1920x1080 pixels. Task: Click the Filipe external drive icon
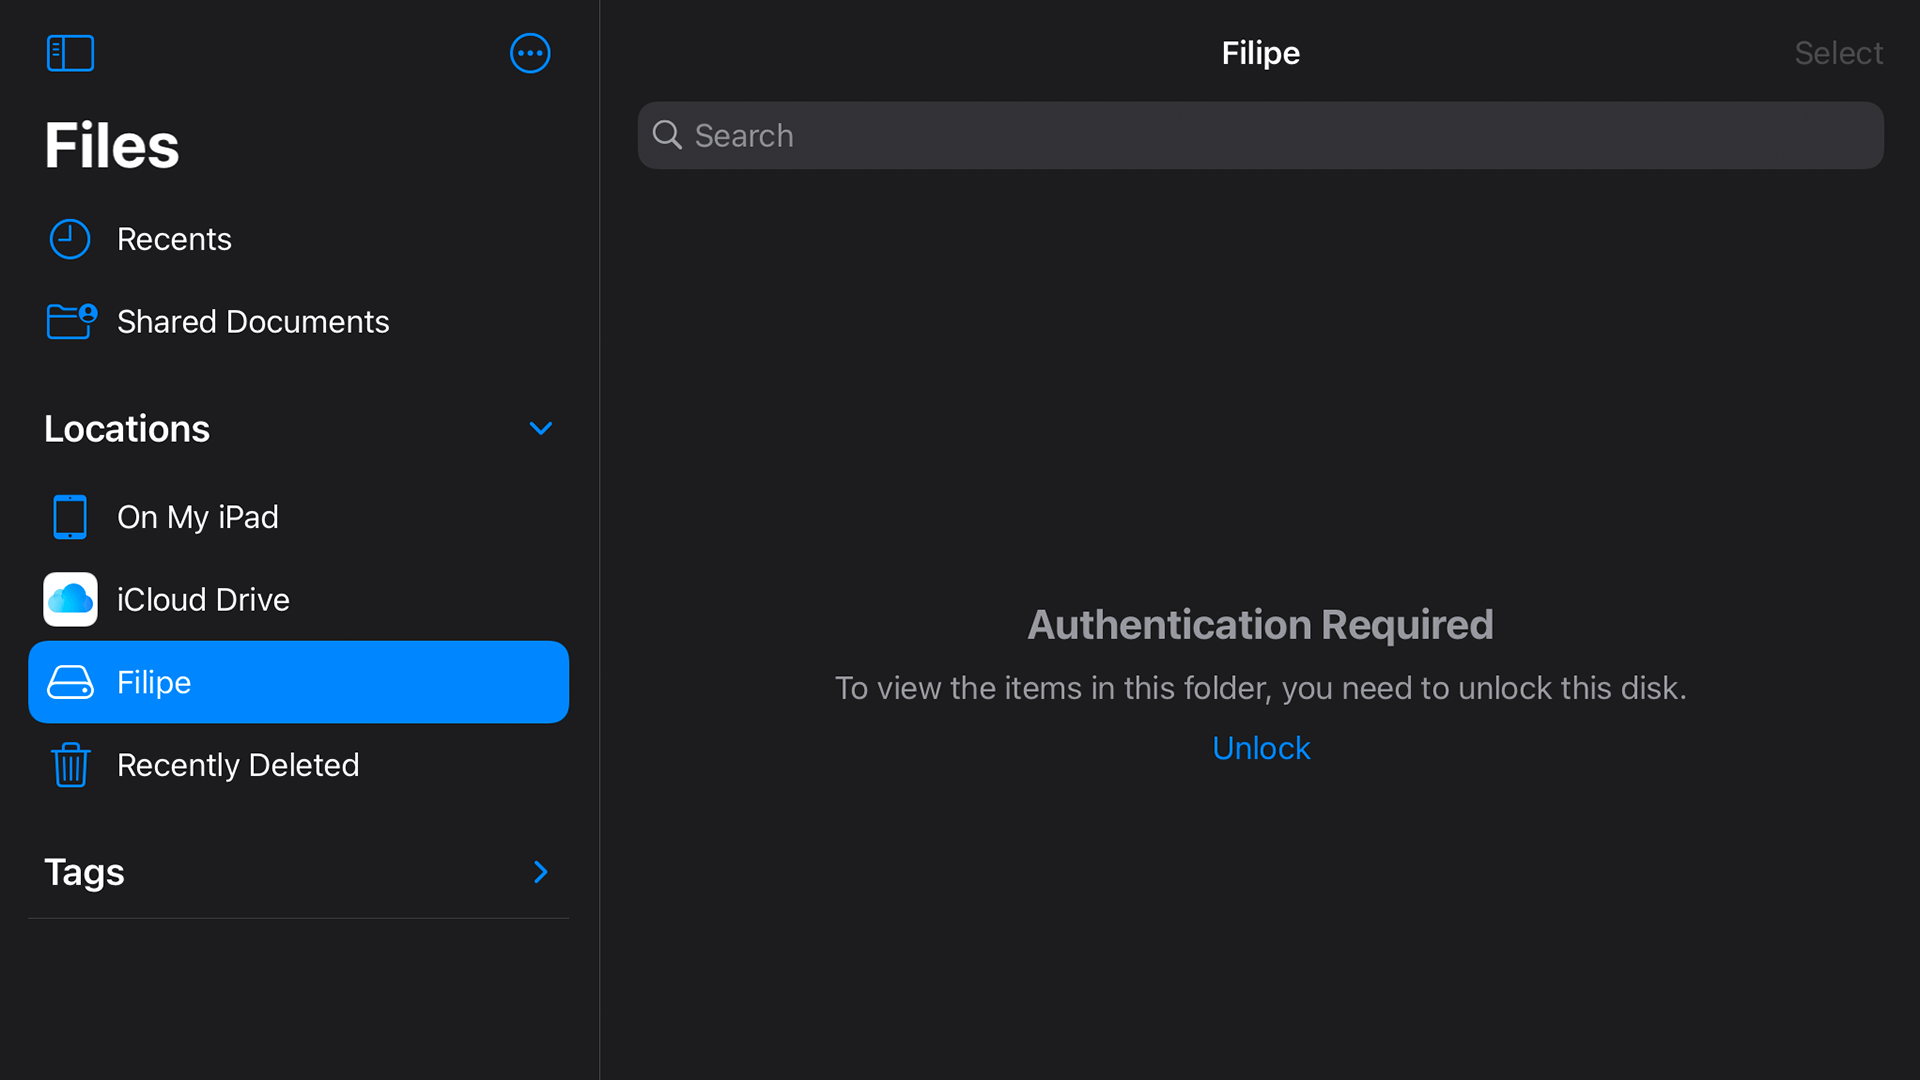70,682
